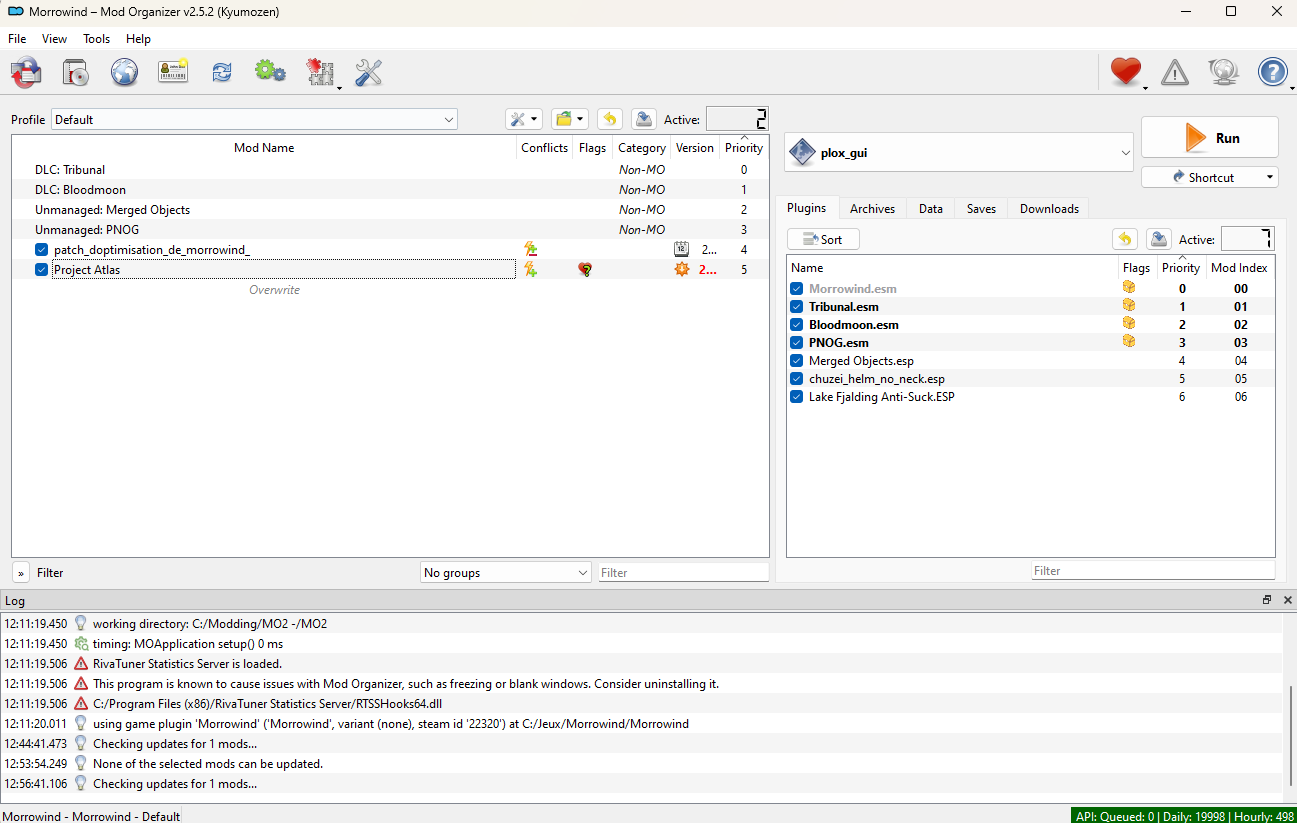Open the Notifications warning triangle icon
1297x823 pixels.
[1175, 72]
